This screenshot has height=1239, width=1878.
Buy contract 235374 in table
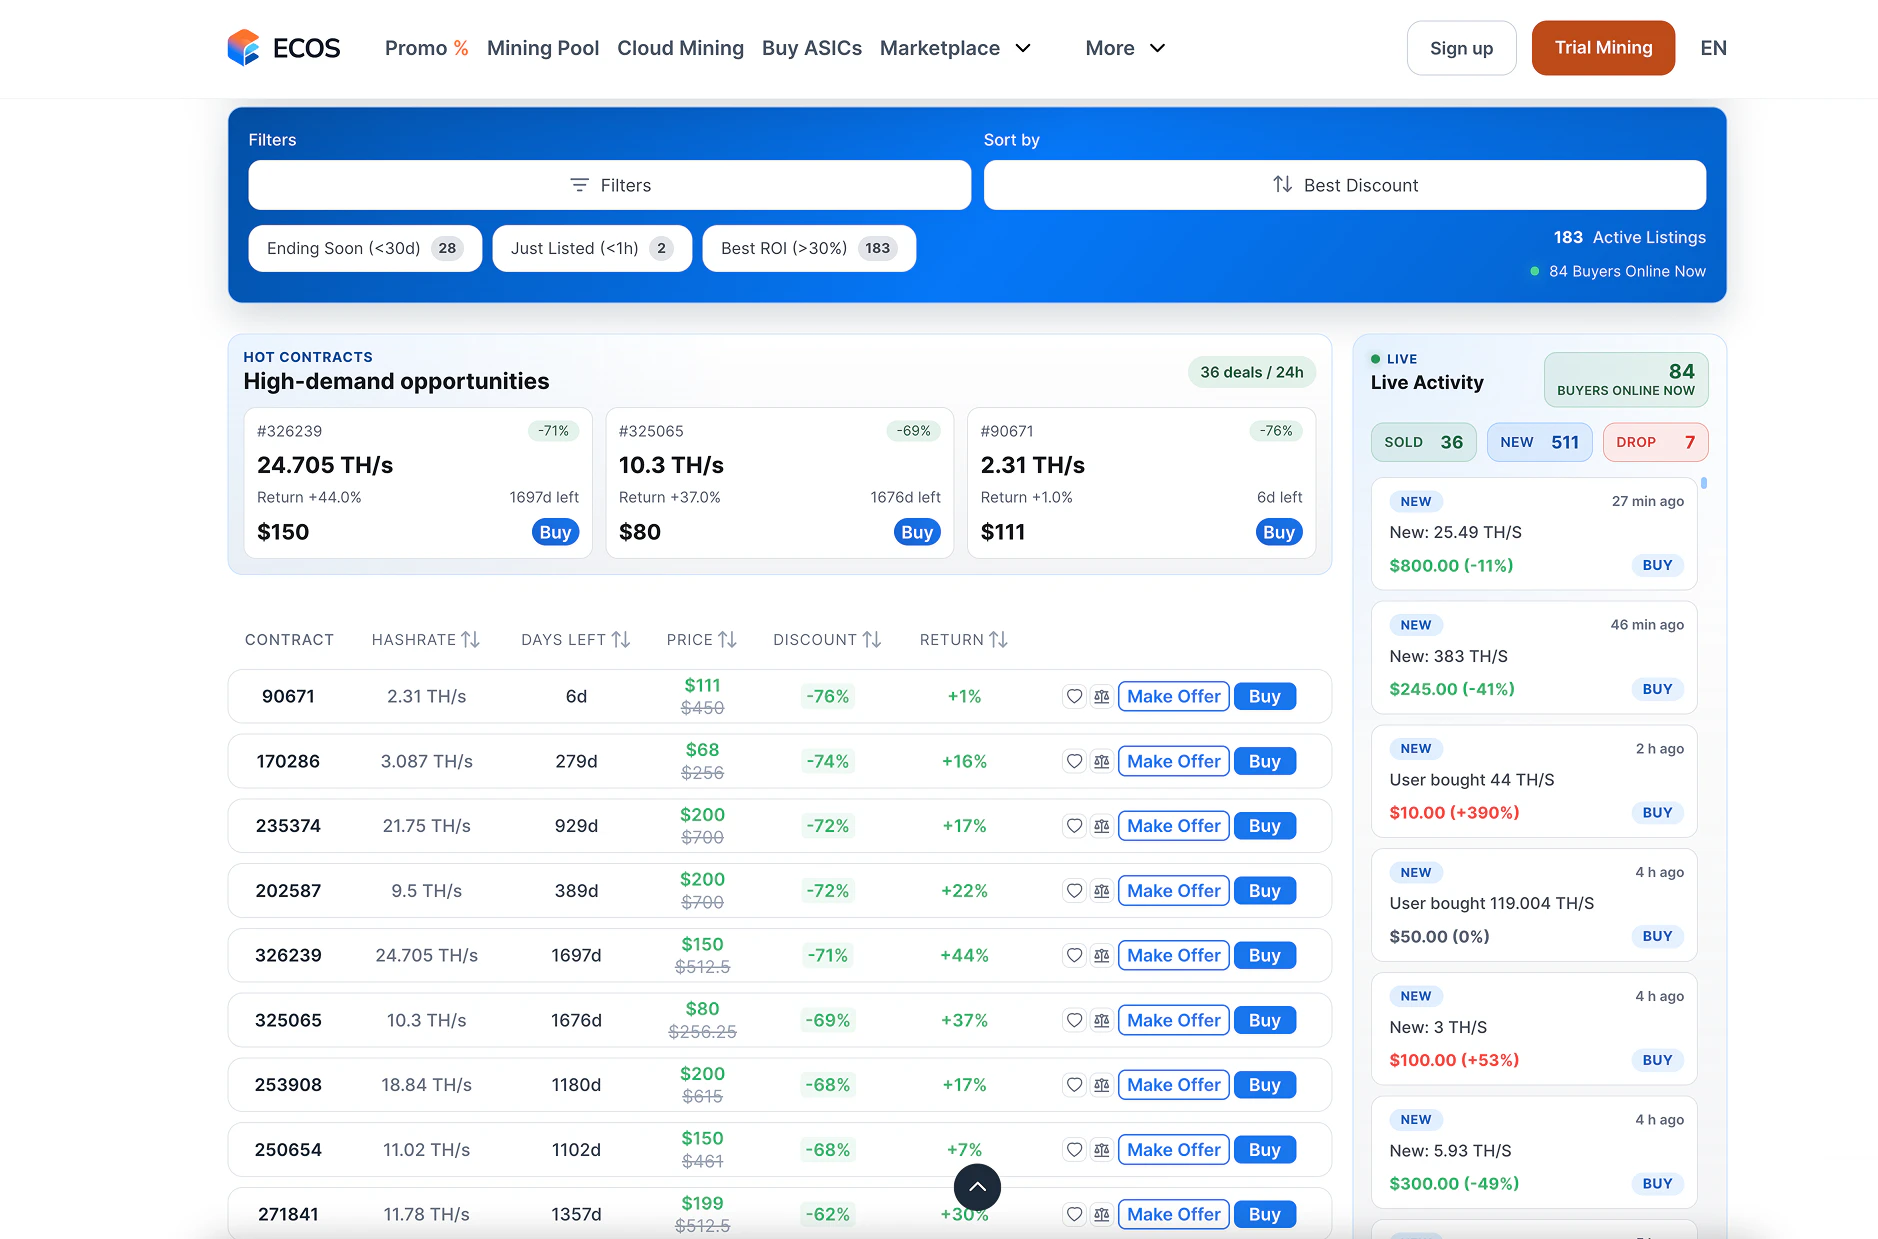click(x=1265, y=826)
